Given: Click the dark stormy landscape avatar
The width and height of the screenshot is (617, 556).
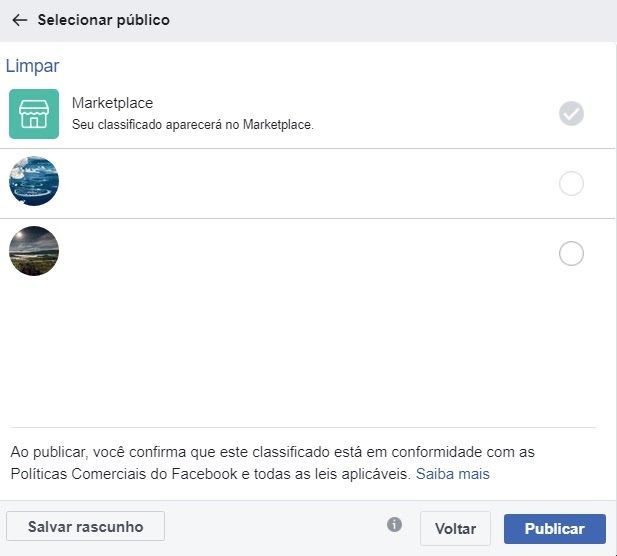Looking at the screenshot, I should click(34, 251).
